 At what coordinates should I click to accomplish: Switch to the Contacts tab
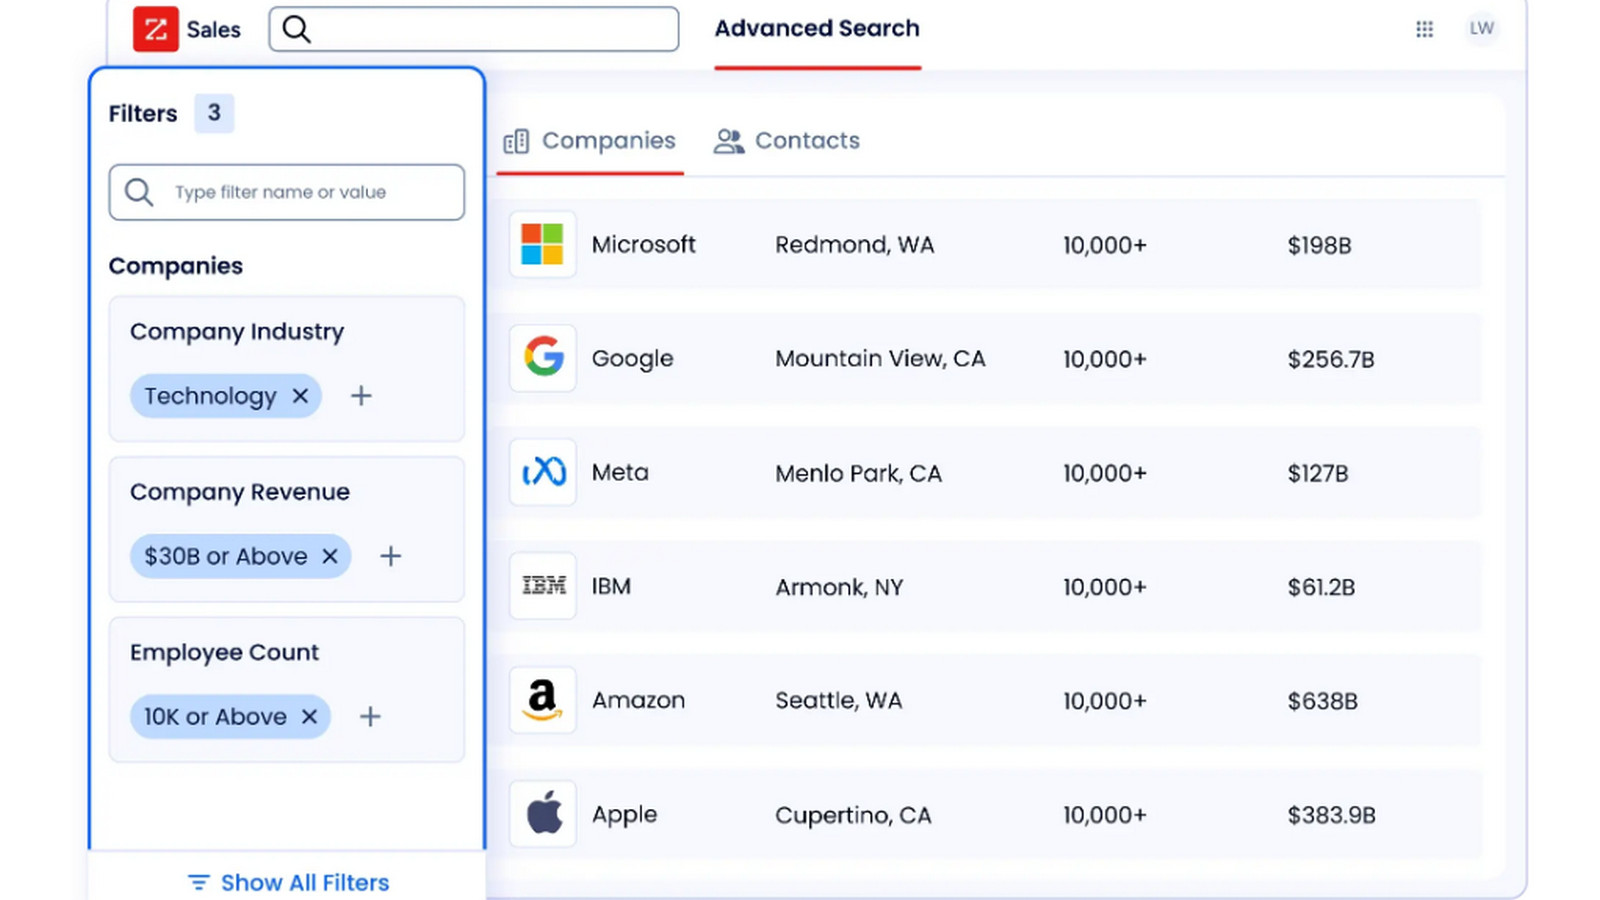click(787, 141)
